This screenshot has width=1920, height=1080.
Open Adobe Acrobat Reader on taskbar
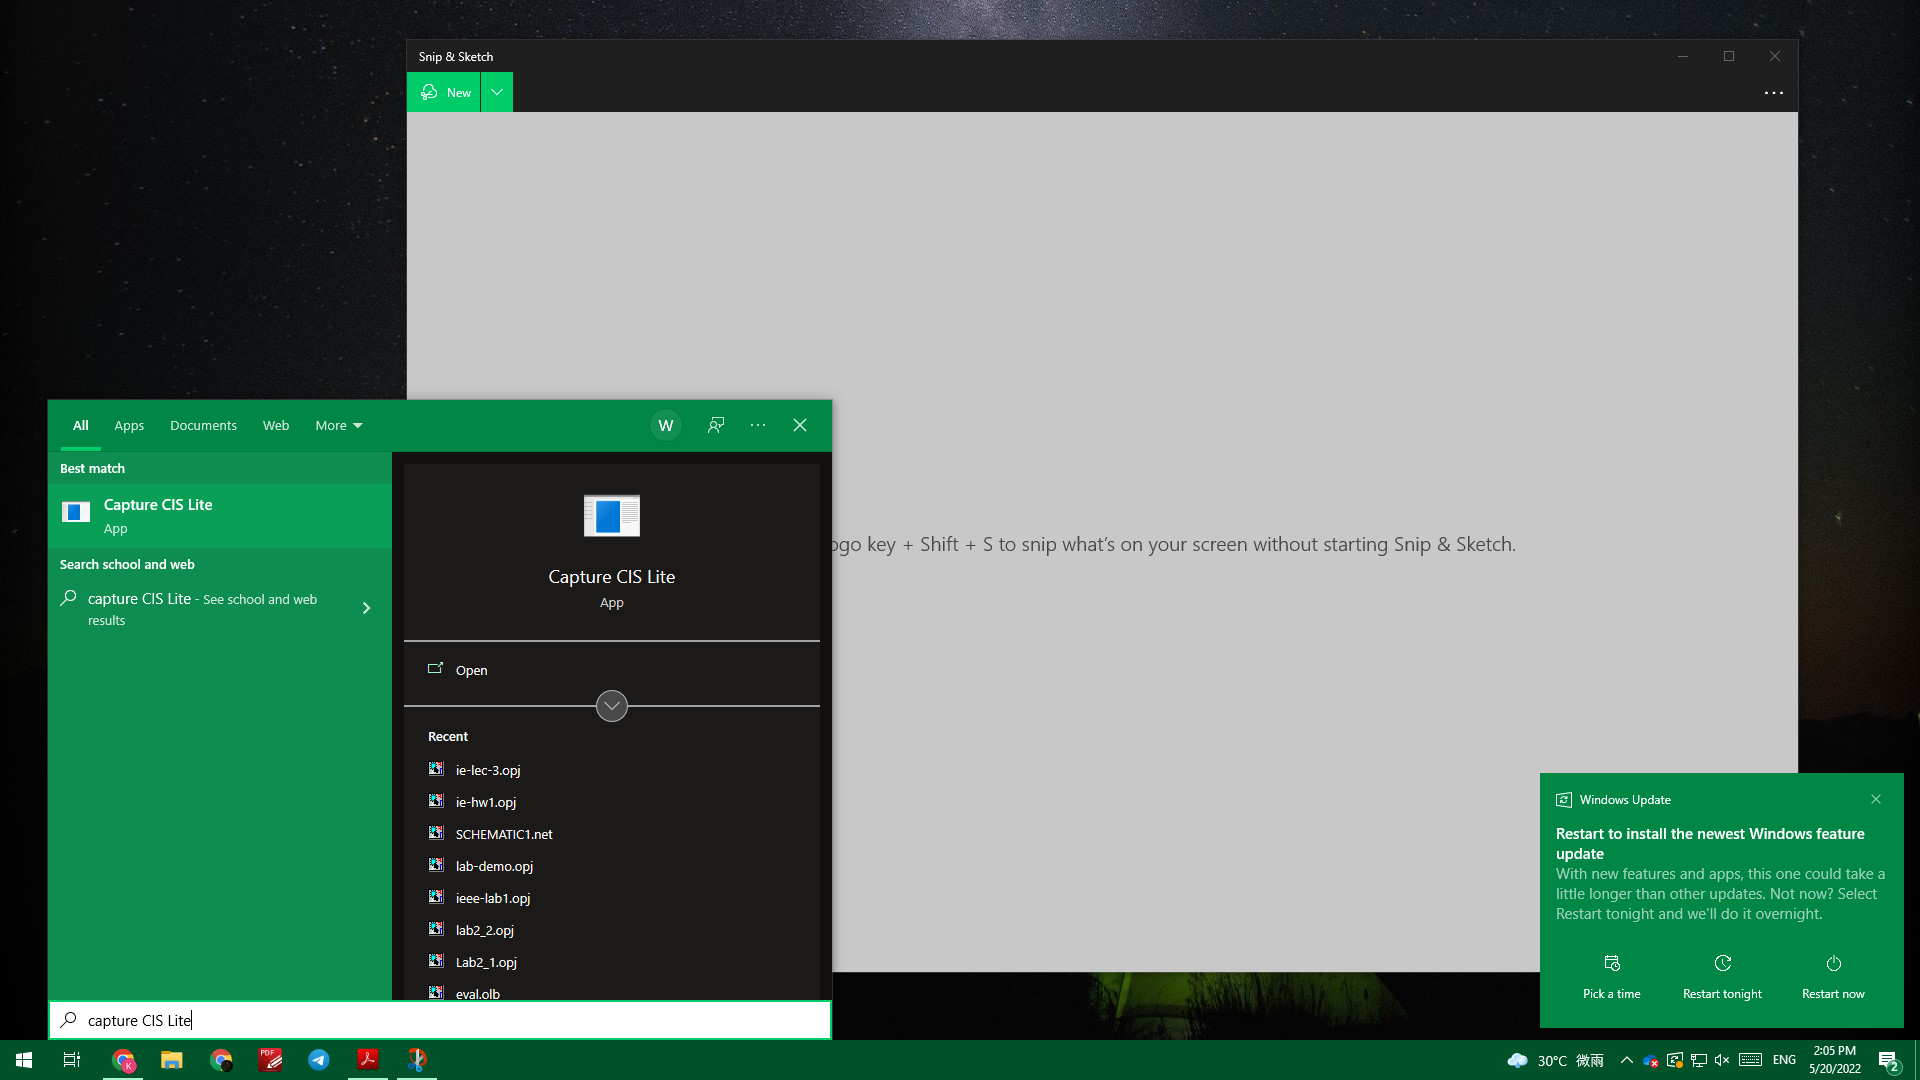click(x=368, y=1060)
